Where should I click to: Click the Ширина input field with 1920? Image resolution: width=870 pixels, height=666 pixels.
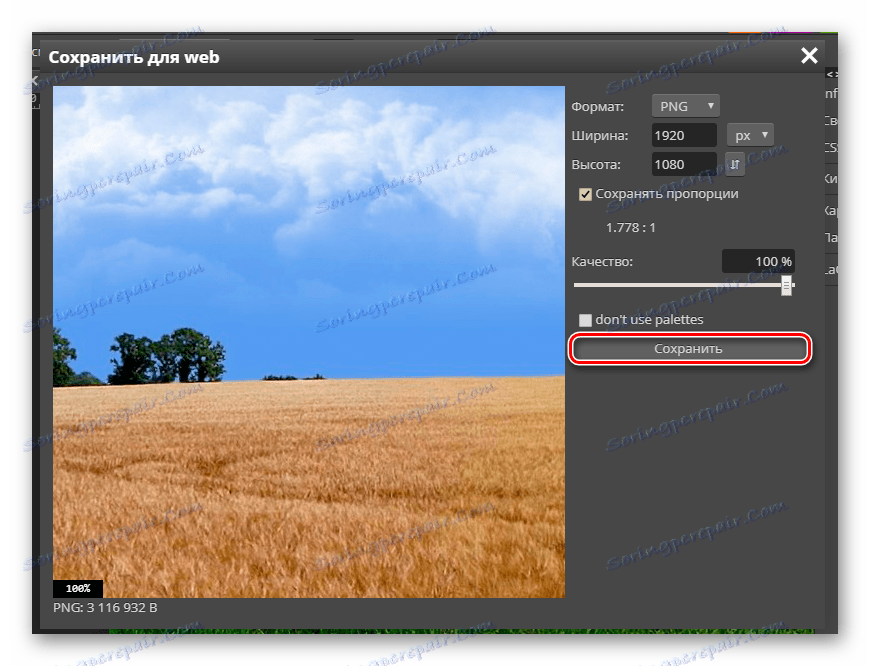pos(684,135)
